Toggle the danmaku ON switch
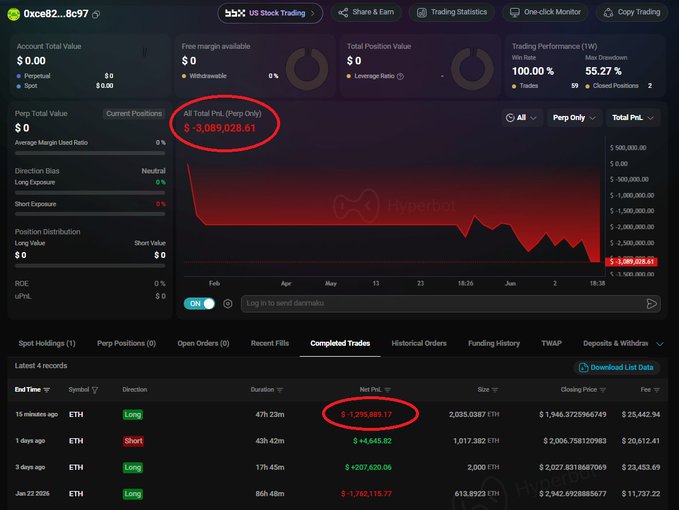The height and width of the screenshot is (510, 679). coord(199,303)
